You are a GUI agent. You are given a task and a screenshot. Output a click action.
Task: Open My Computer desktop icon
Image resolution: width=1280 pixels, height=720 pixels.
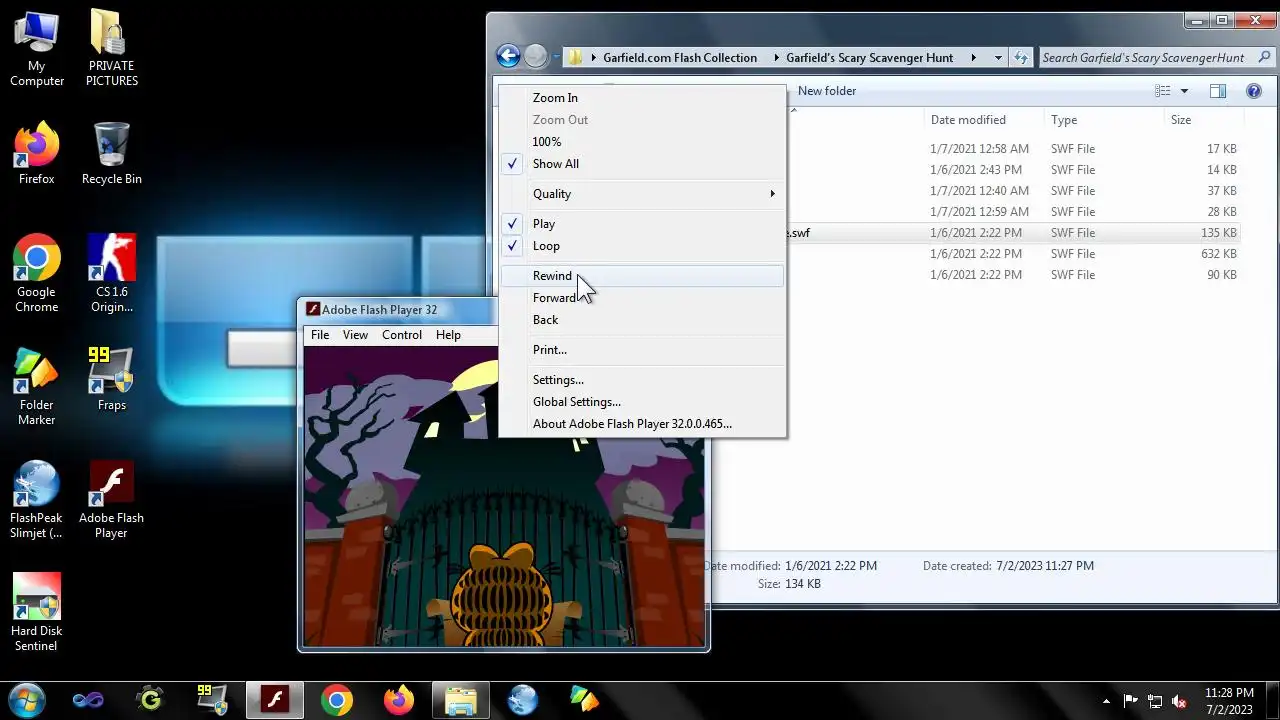37,48
